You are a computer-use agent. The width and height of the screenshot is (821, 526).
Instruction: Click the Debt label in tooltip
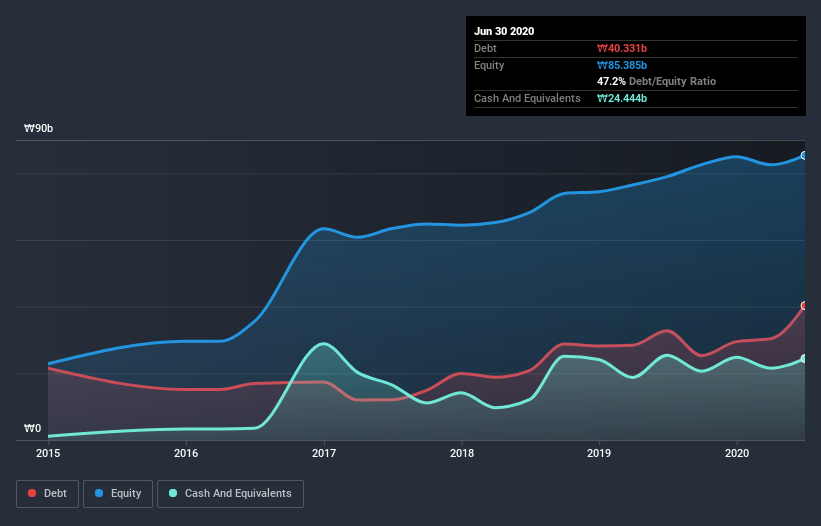coord(485,49)
